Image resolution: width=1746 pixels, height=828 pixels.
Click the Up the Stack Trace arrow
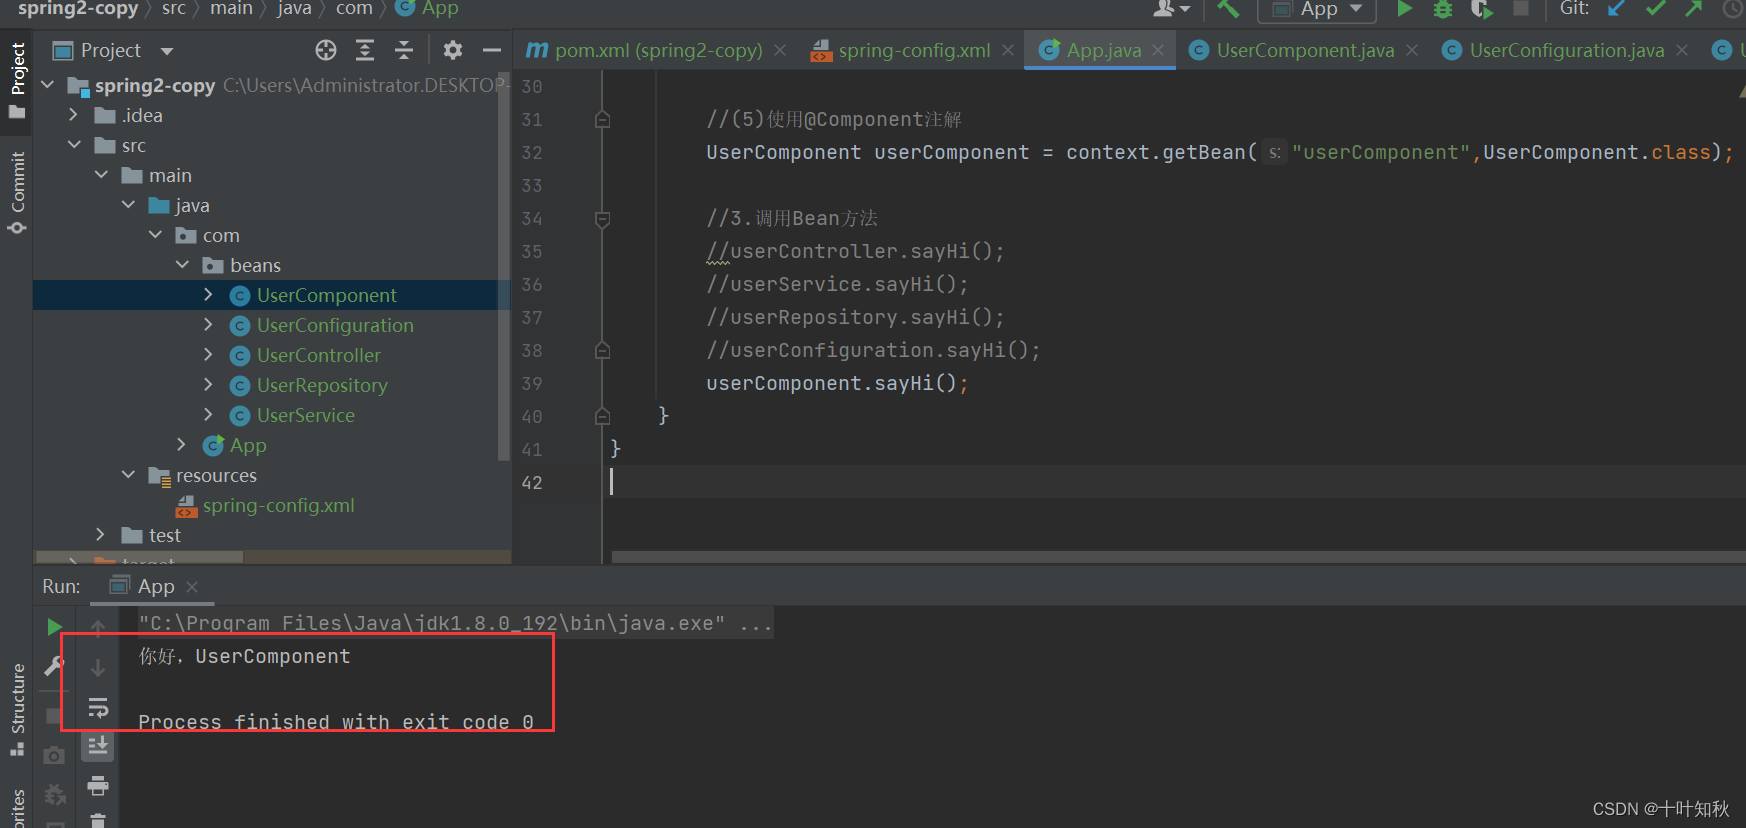coord(98,627)
